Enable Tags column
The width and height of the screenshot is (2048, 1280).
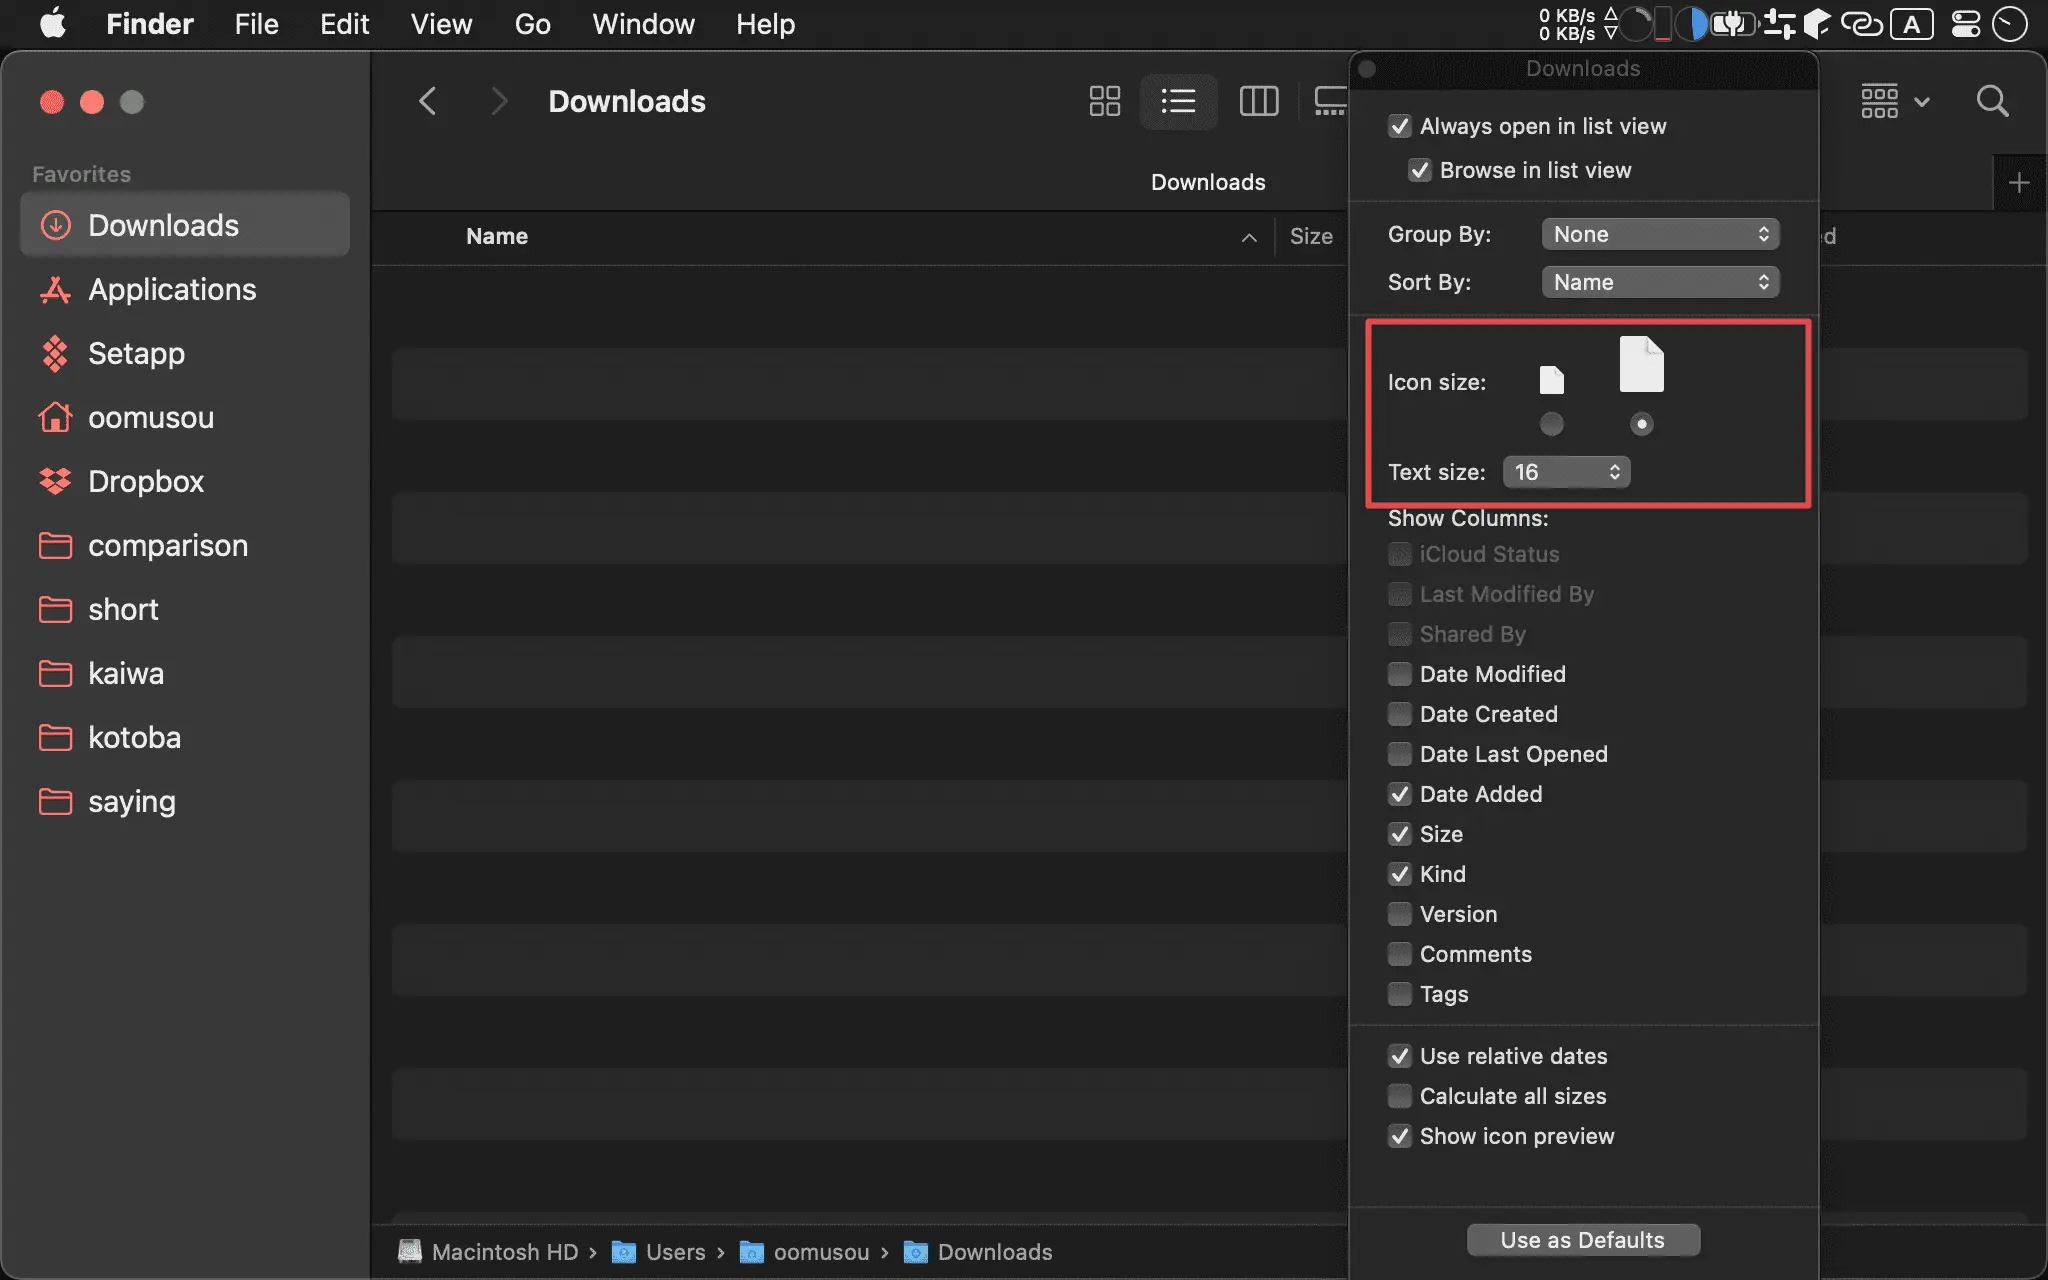1399,994
